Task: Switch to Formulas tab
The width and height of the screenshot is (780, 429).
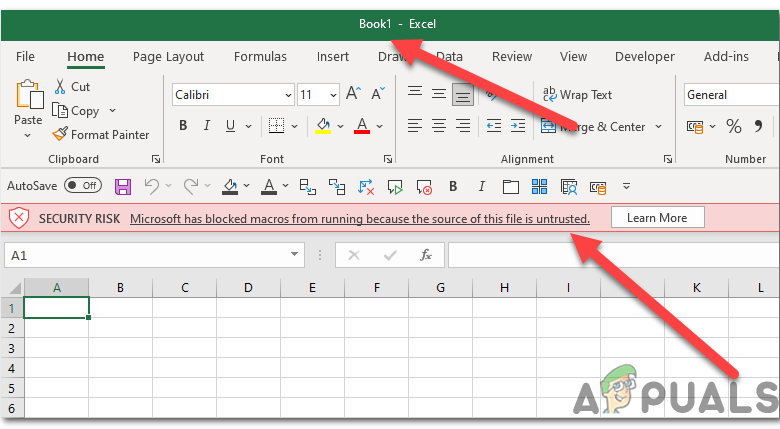Action: click(x=260, y=57)
